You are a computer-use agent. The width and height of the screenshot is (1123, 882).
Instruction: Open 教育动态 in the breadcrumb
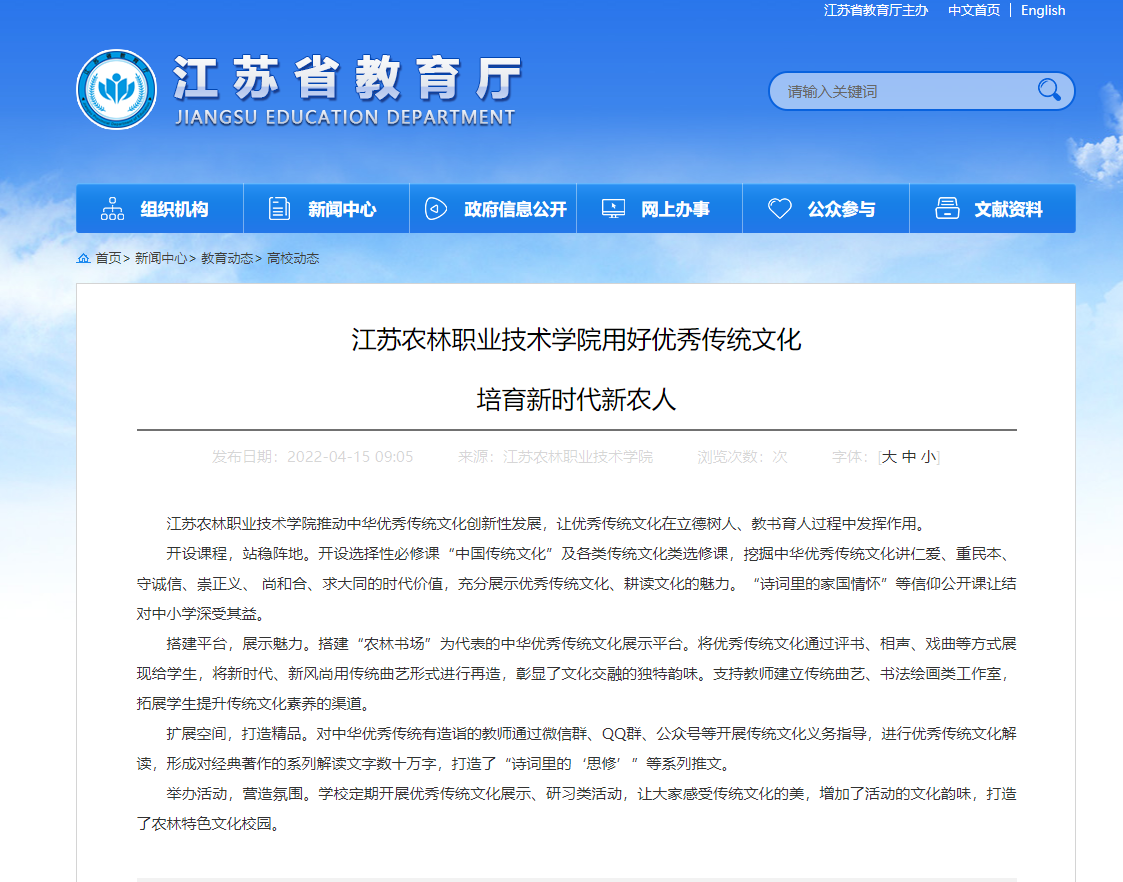[227, 258]
